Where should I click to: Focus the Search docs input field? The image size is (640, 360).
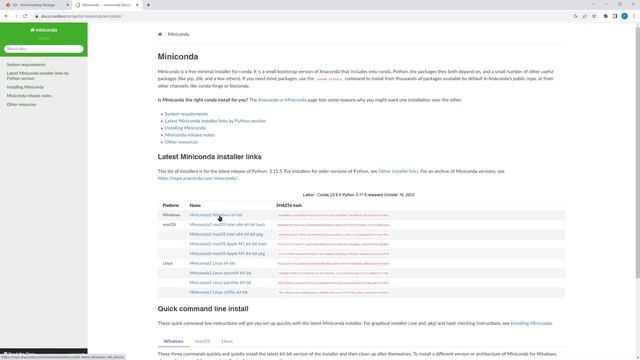click(x=44, y=49)
